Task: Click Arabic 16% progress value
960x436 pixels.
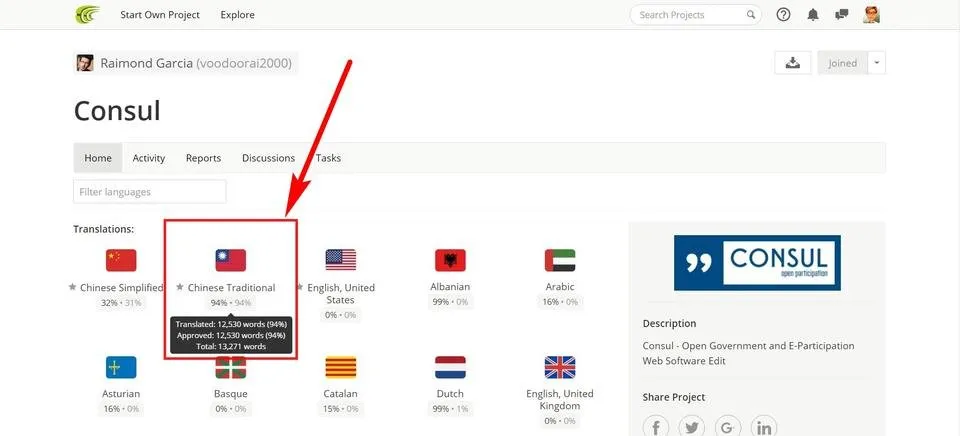Action: click(550, 302)
